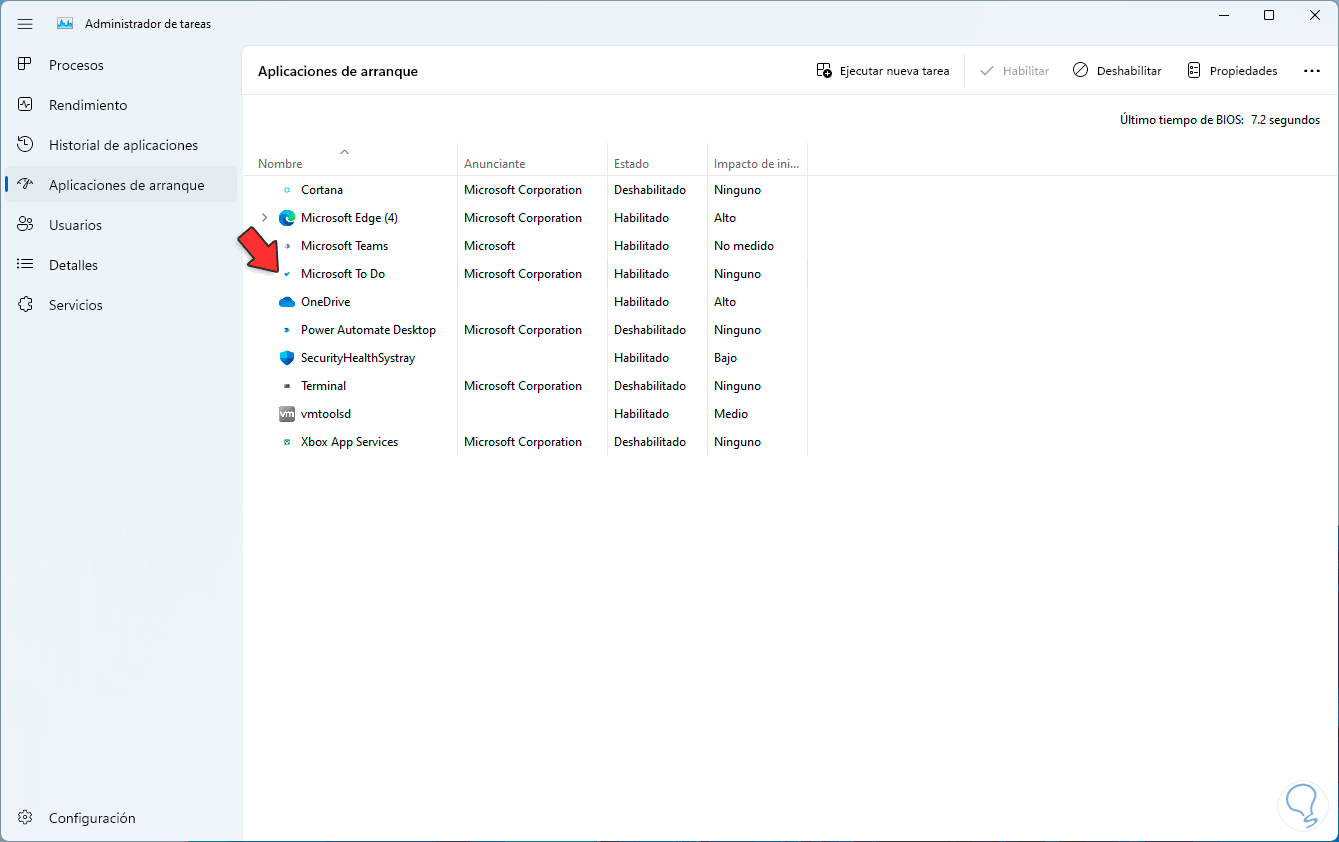The image size is (1339, 842).
Task: Click the Configuración gear icon
Action: click(x=27, y=818)
